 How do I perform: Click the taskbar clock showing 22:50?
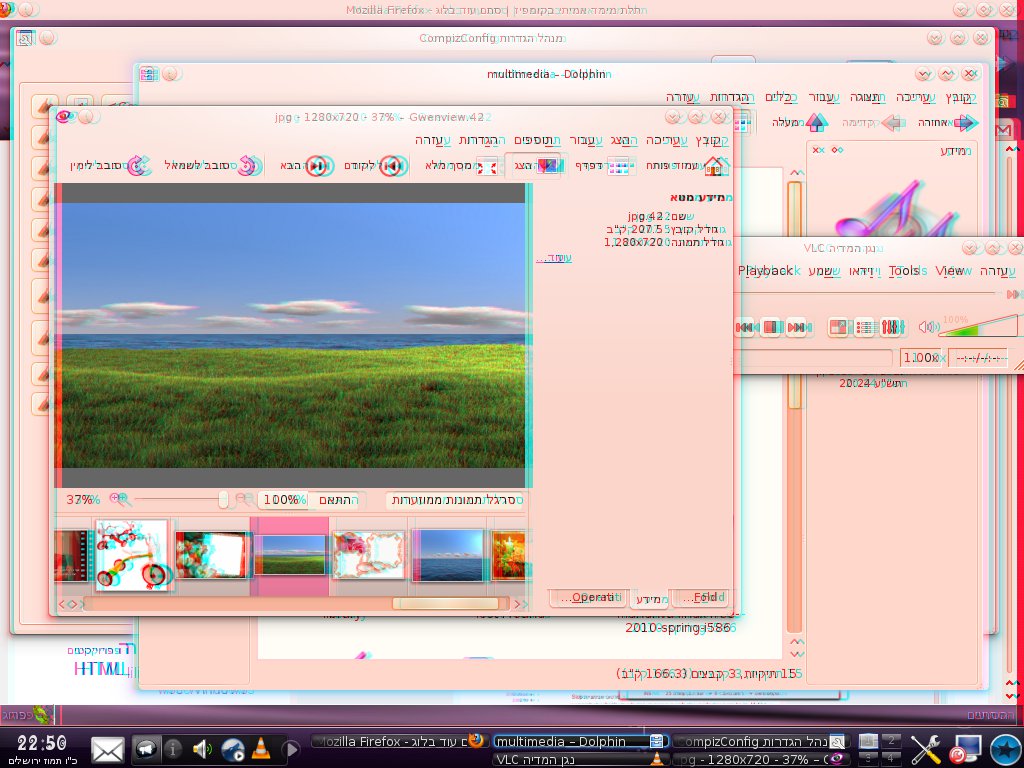42,743
